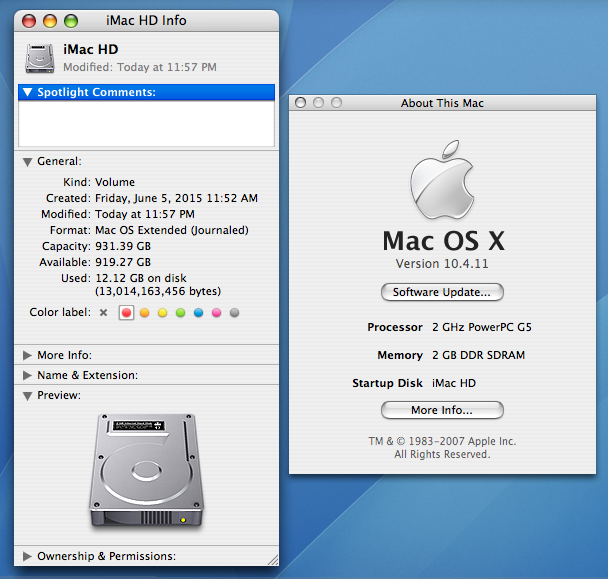The image size is (608, 579).
Task: Close the About This Mac window
Action: [301, 103]
